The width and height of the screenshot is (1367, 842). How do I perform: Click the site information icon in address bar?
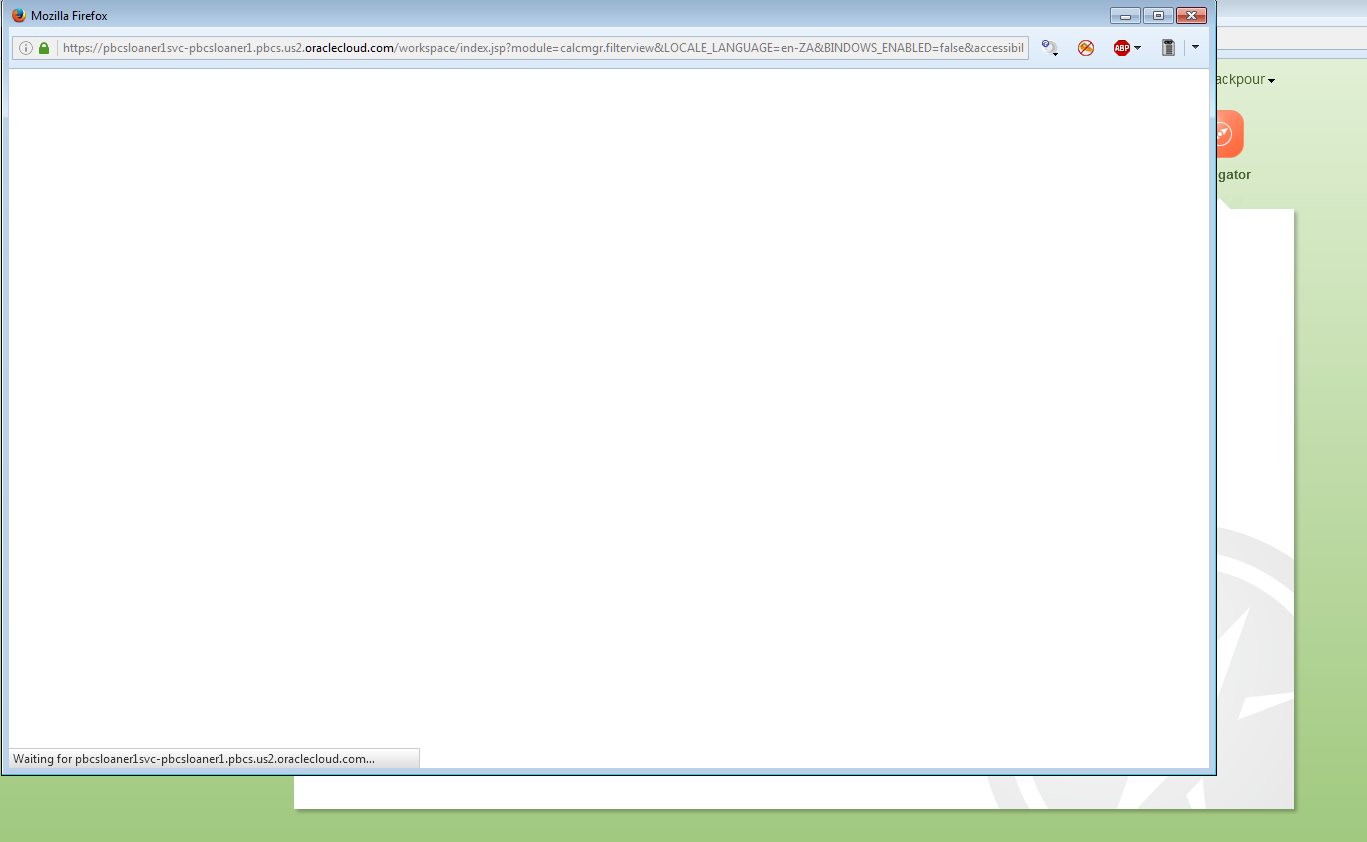click(26, 48)
